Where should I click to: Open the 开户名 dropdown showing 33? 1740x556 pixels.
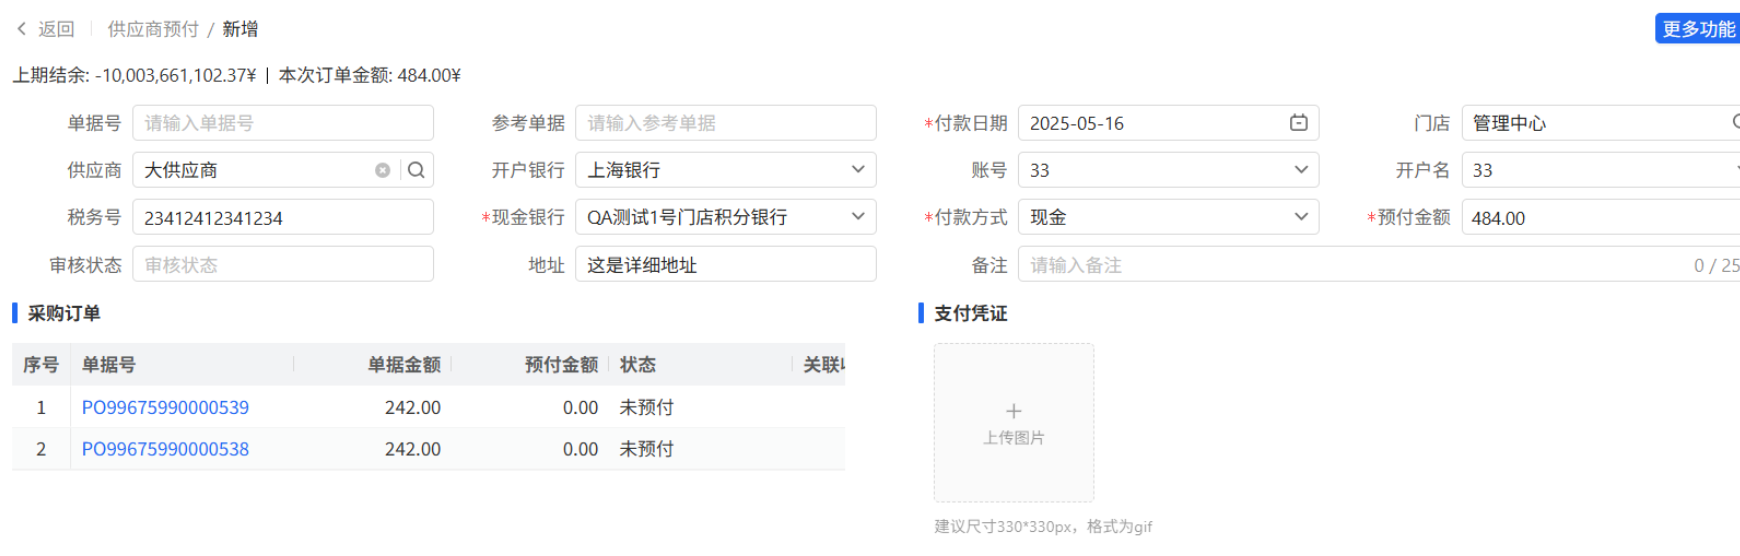point(1600,170)
